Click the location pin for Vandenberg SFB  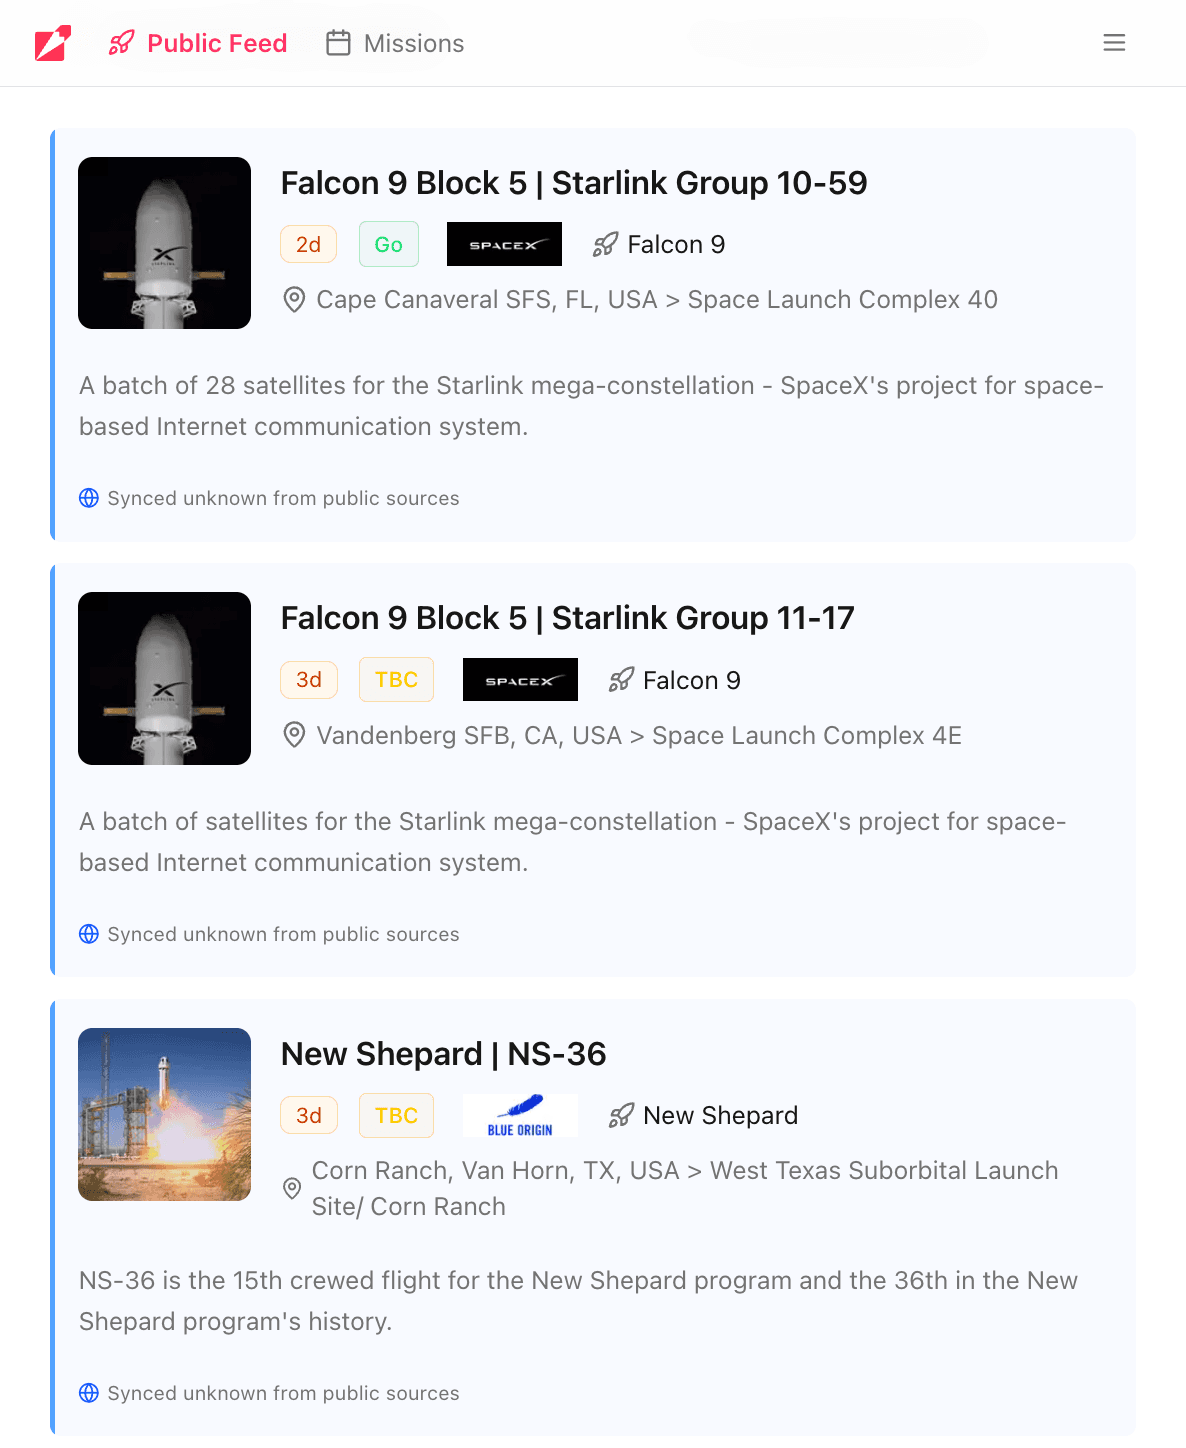pyautogui.click(x=294, y=735)
